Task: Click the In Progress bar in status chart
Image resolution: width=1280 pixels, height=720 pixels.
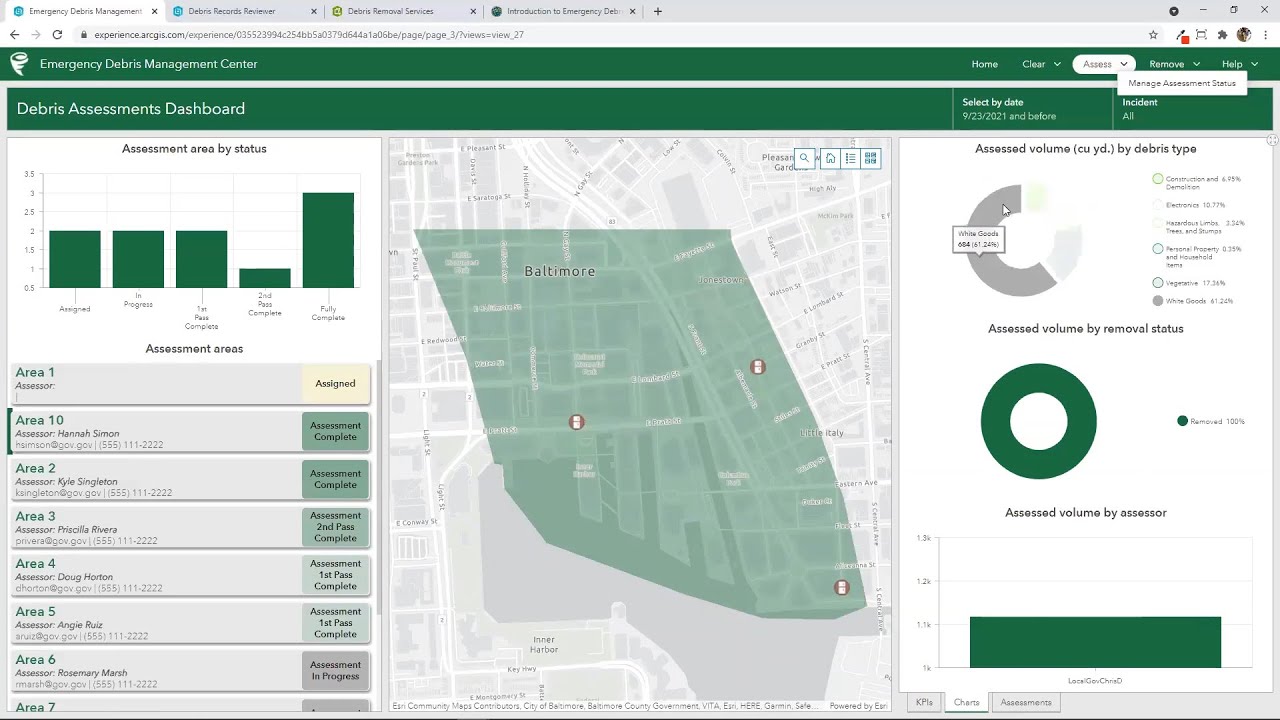Action: [x=138, y=259]
